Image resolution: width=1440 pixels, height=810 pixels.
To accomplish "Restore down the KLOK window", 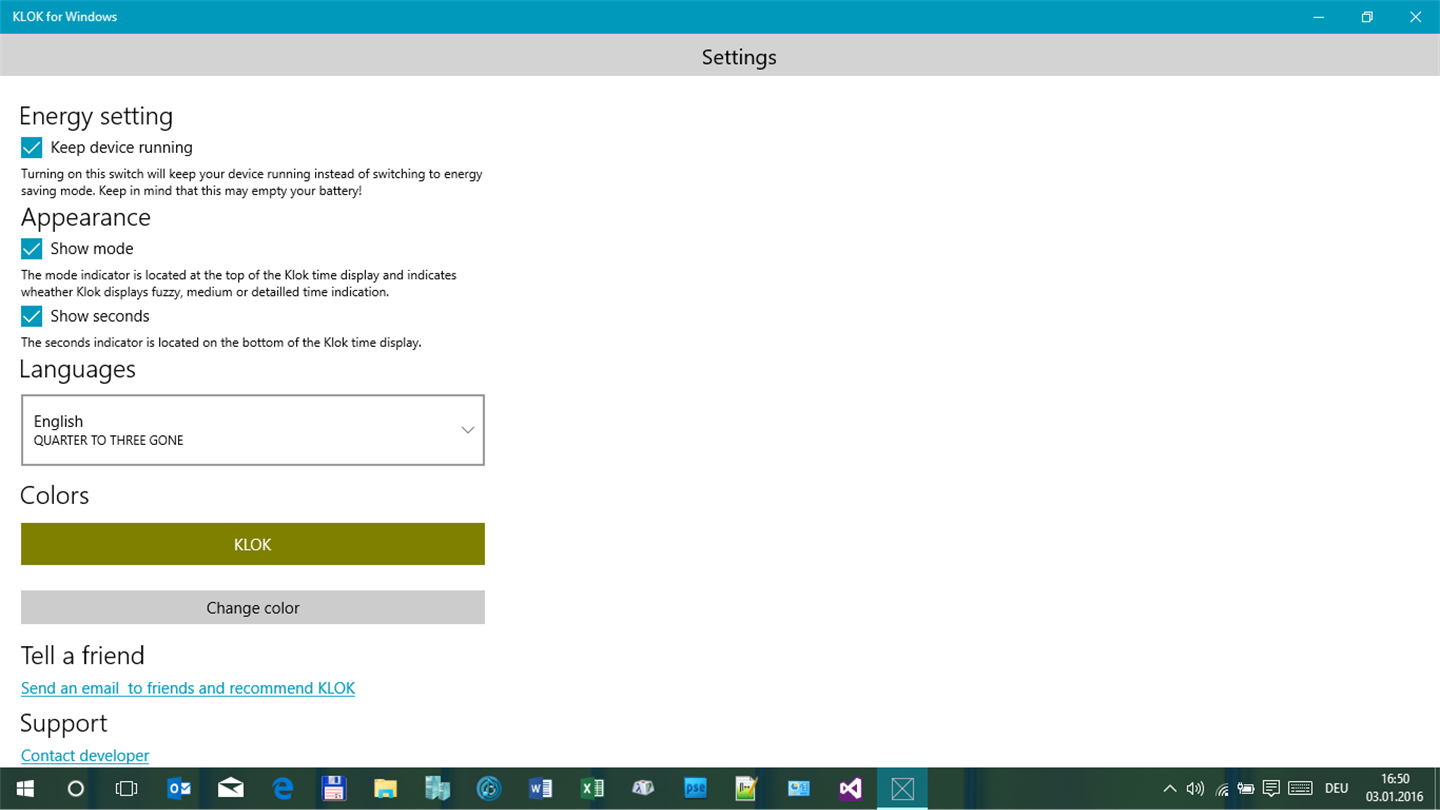I will [1367, 17].
